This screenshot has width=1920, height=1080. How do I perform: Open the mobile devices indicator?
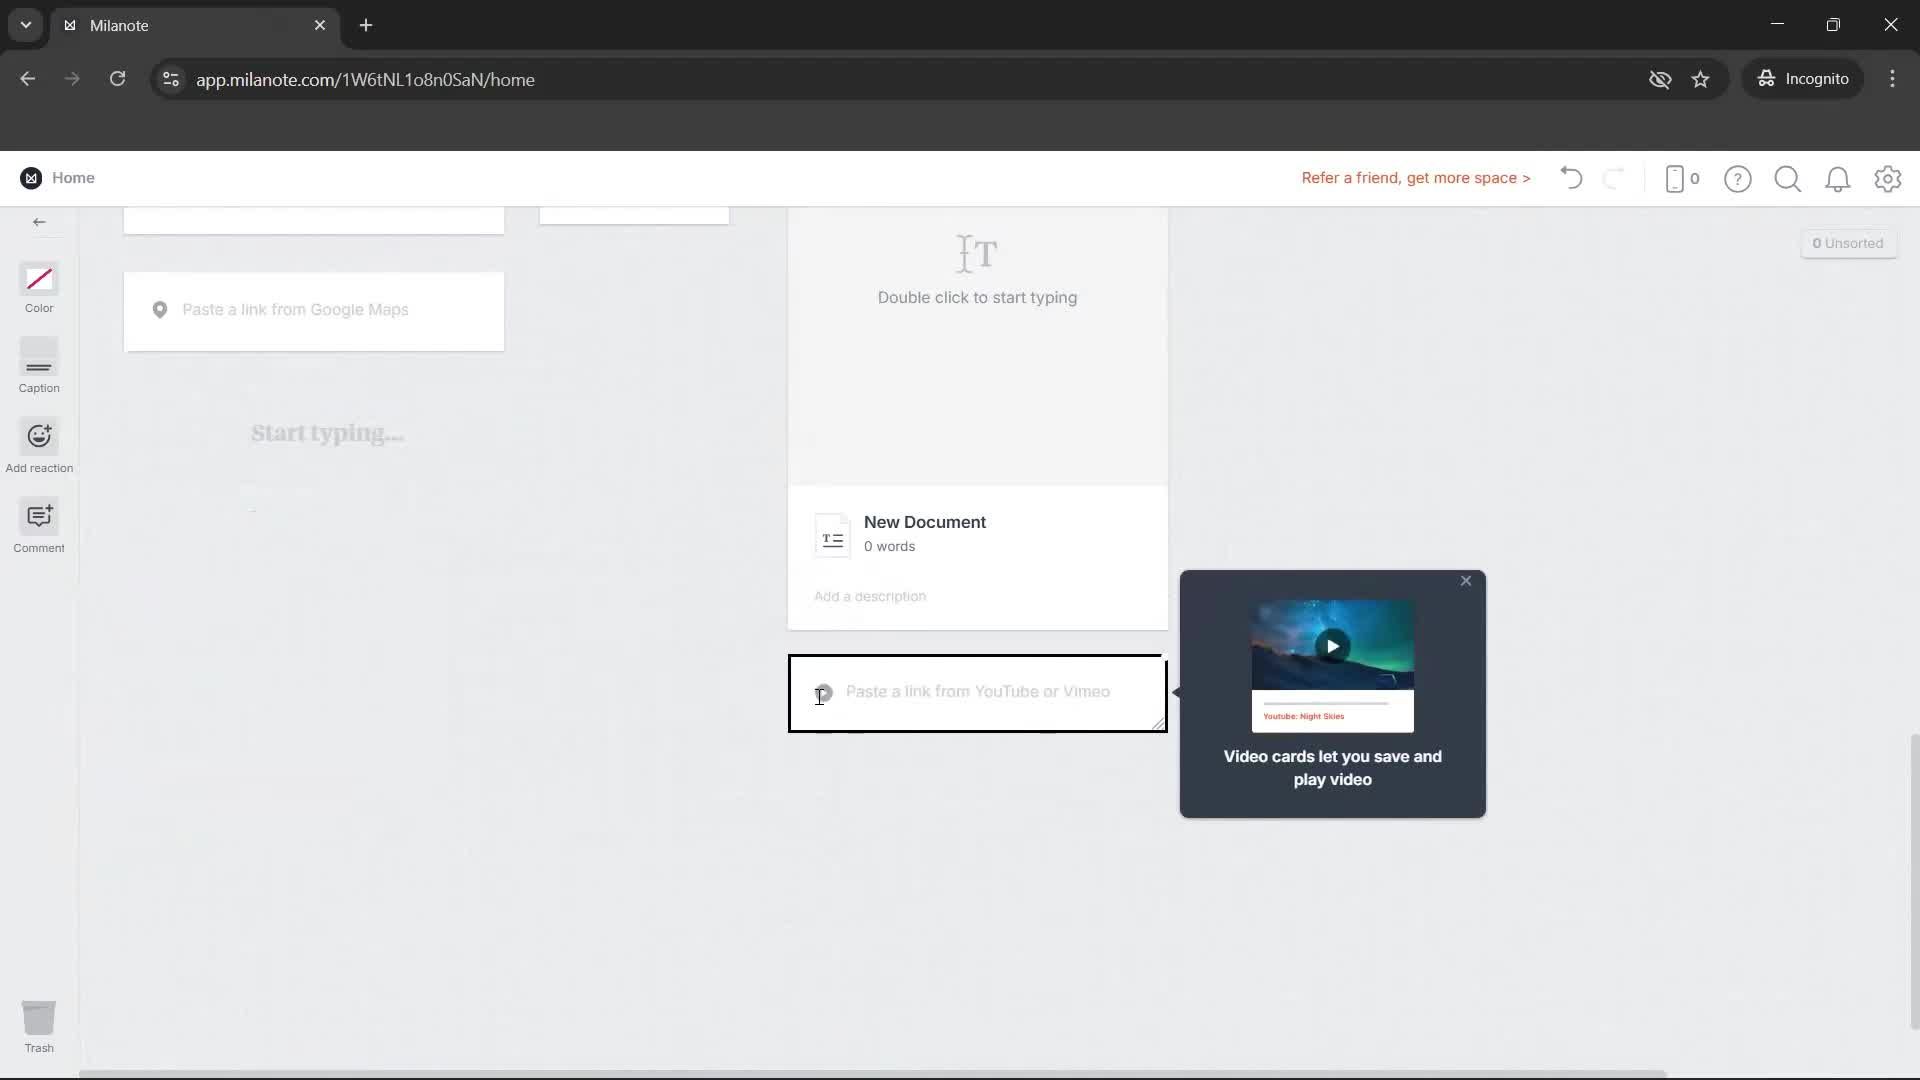coord(1680,178)
